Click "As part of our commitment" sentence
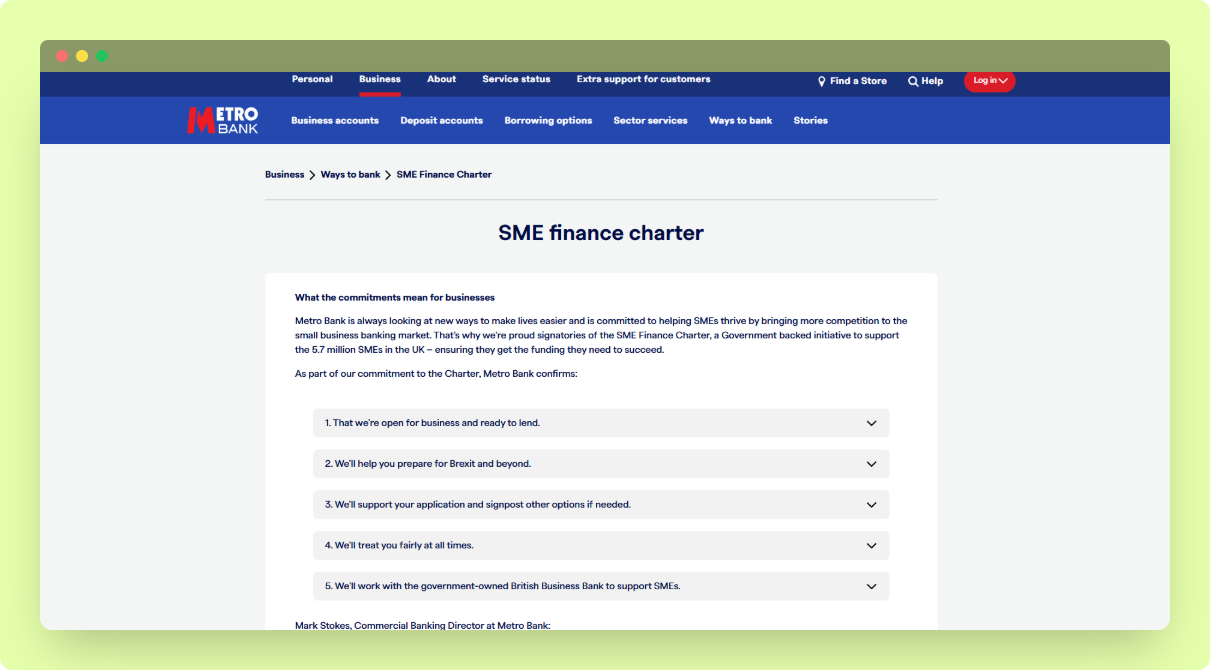Image resolution: width=1210 pixels, height=670 pixels. [x=436, y=374]
